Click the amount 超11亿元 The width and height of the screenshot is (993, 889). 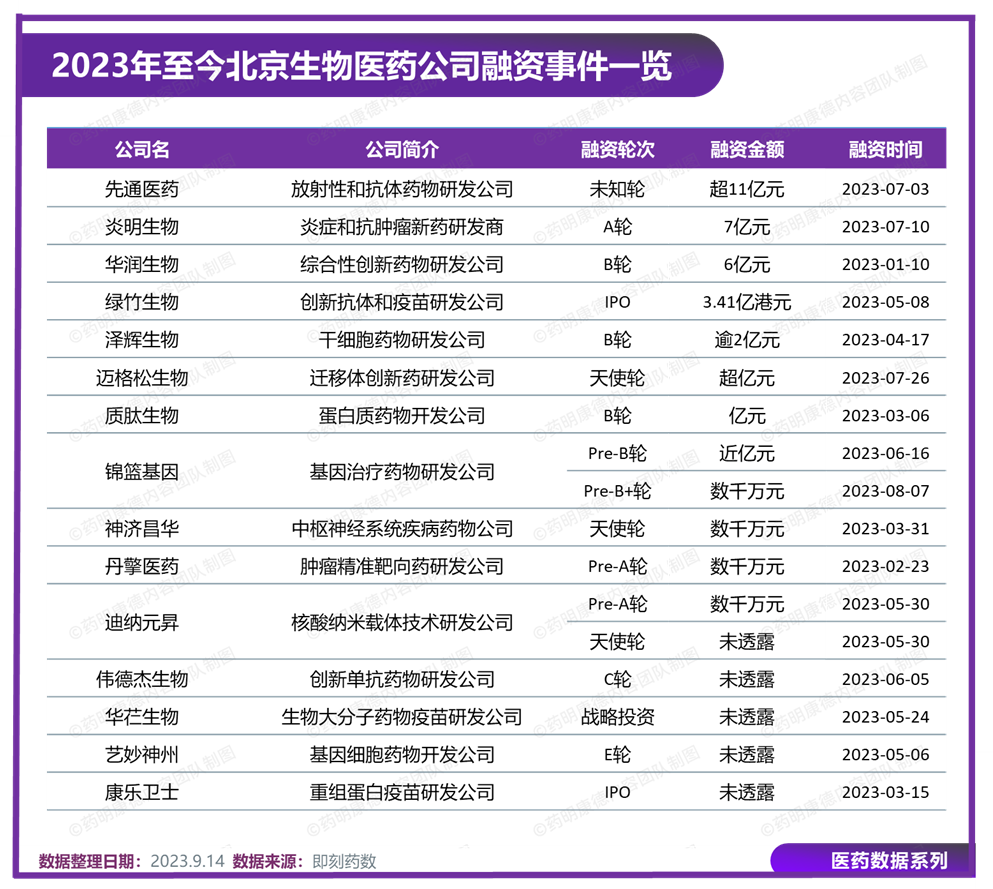pos(747,189)
